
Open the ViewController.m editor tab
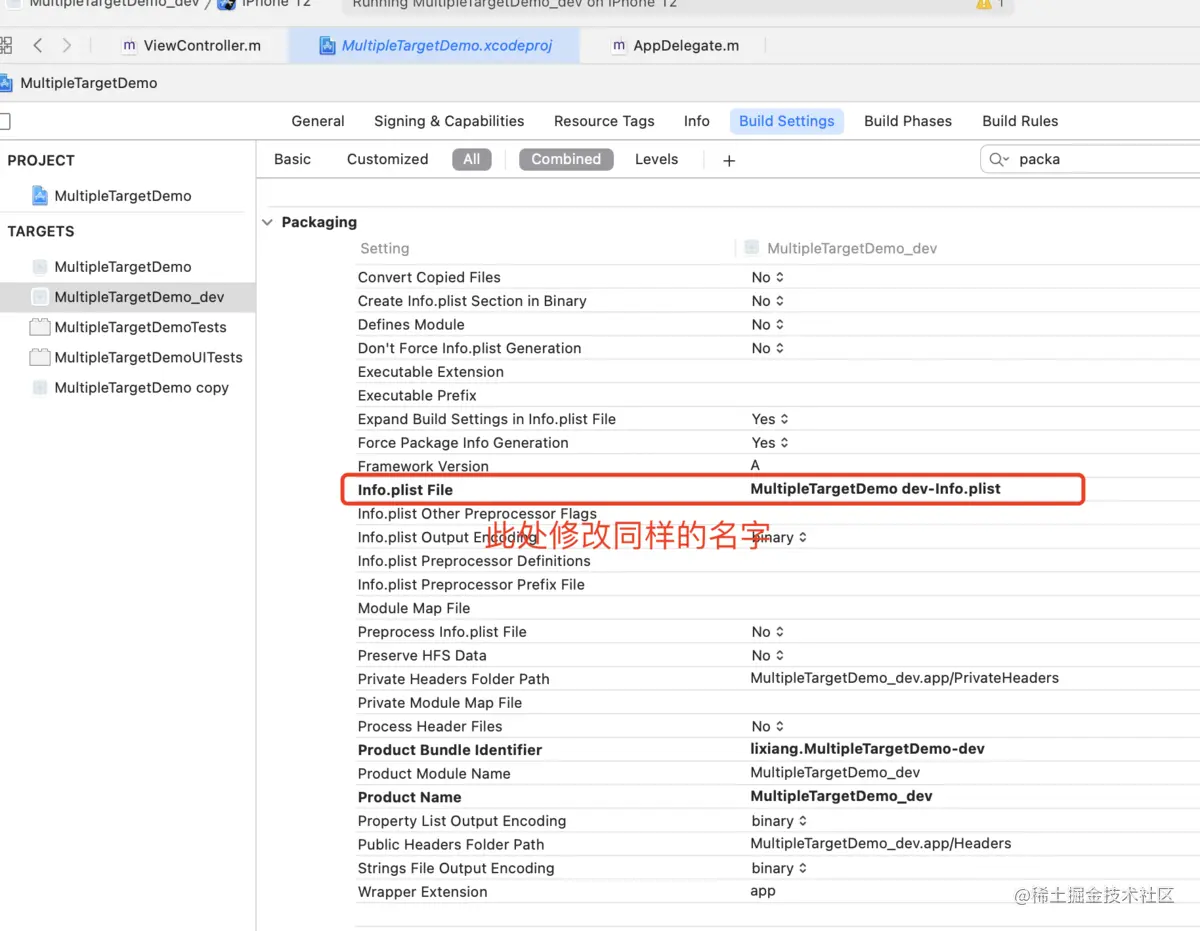click(191, 45)
